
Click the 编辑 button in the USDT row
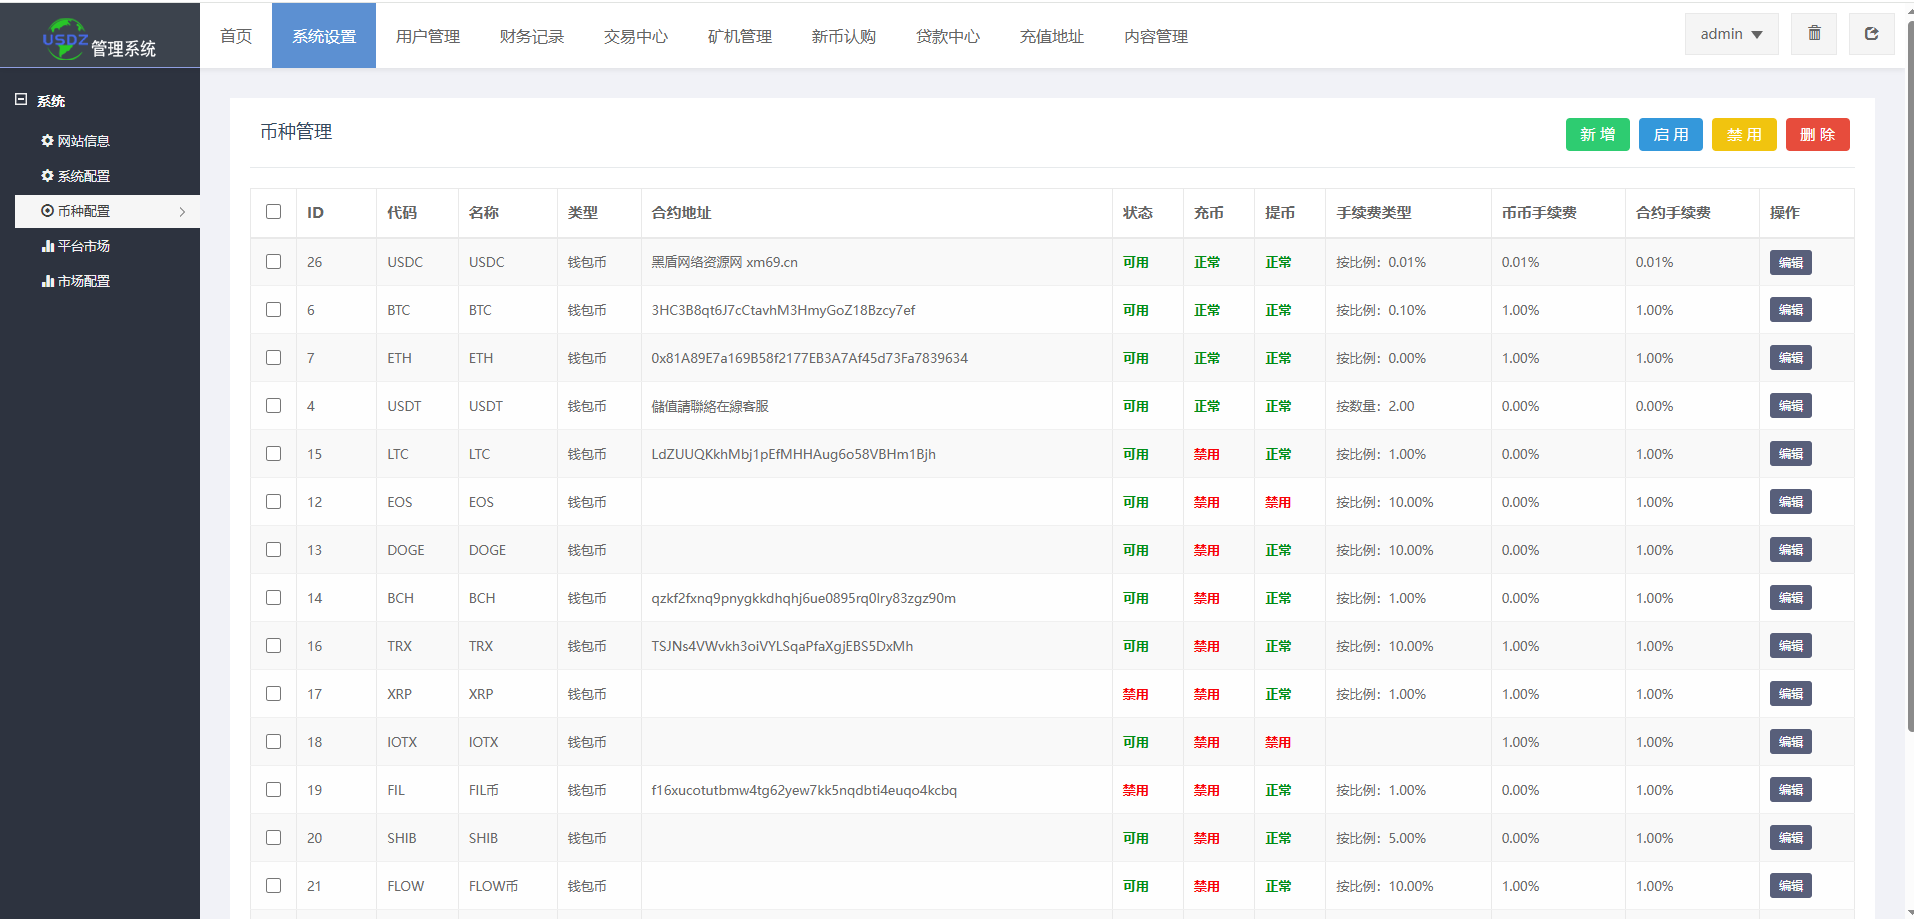point(1790,406)
